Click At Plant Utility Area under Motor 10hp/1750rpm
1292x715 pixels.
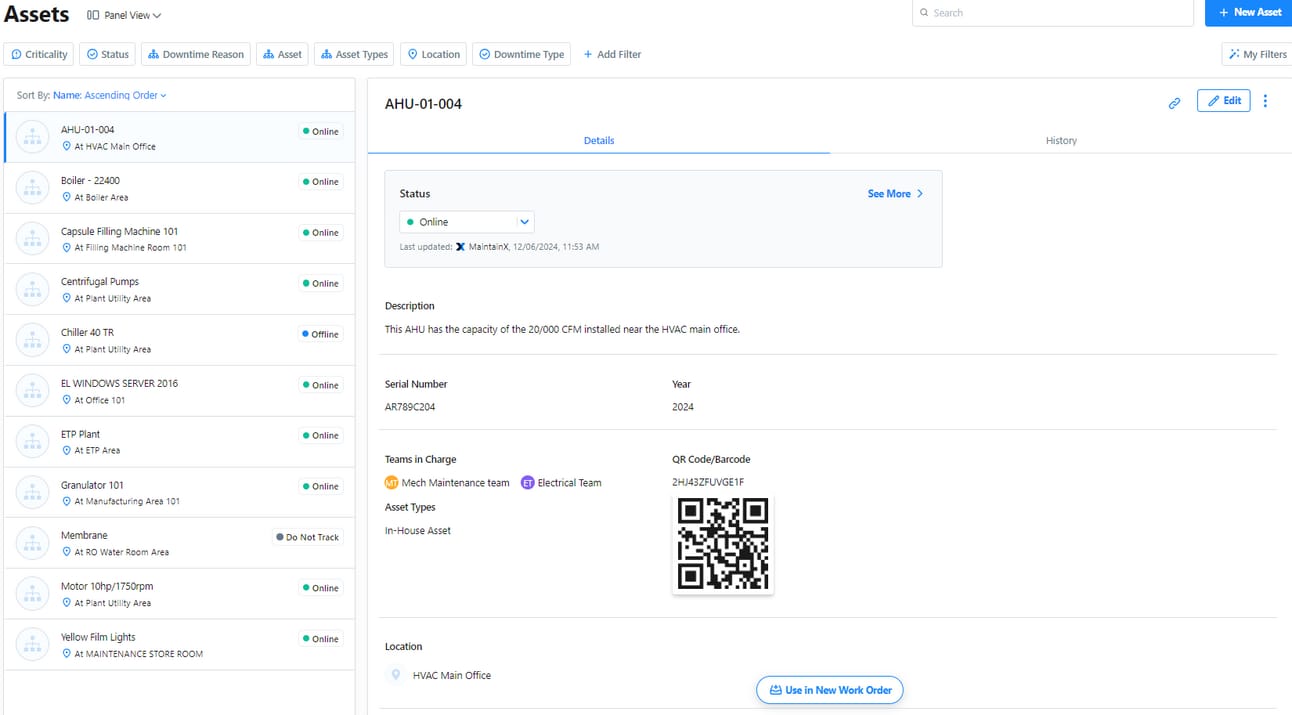[113, 603]
